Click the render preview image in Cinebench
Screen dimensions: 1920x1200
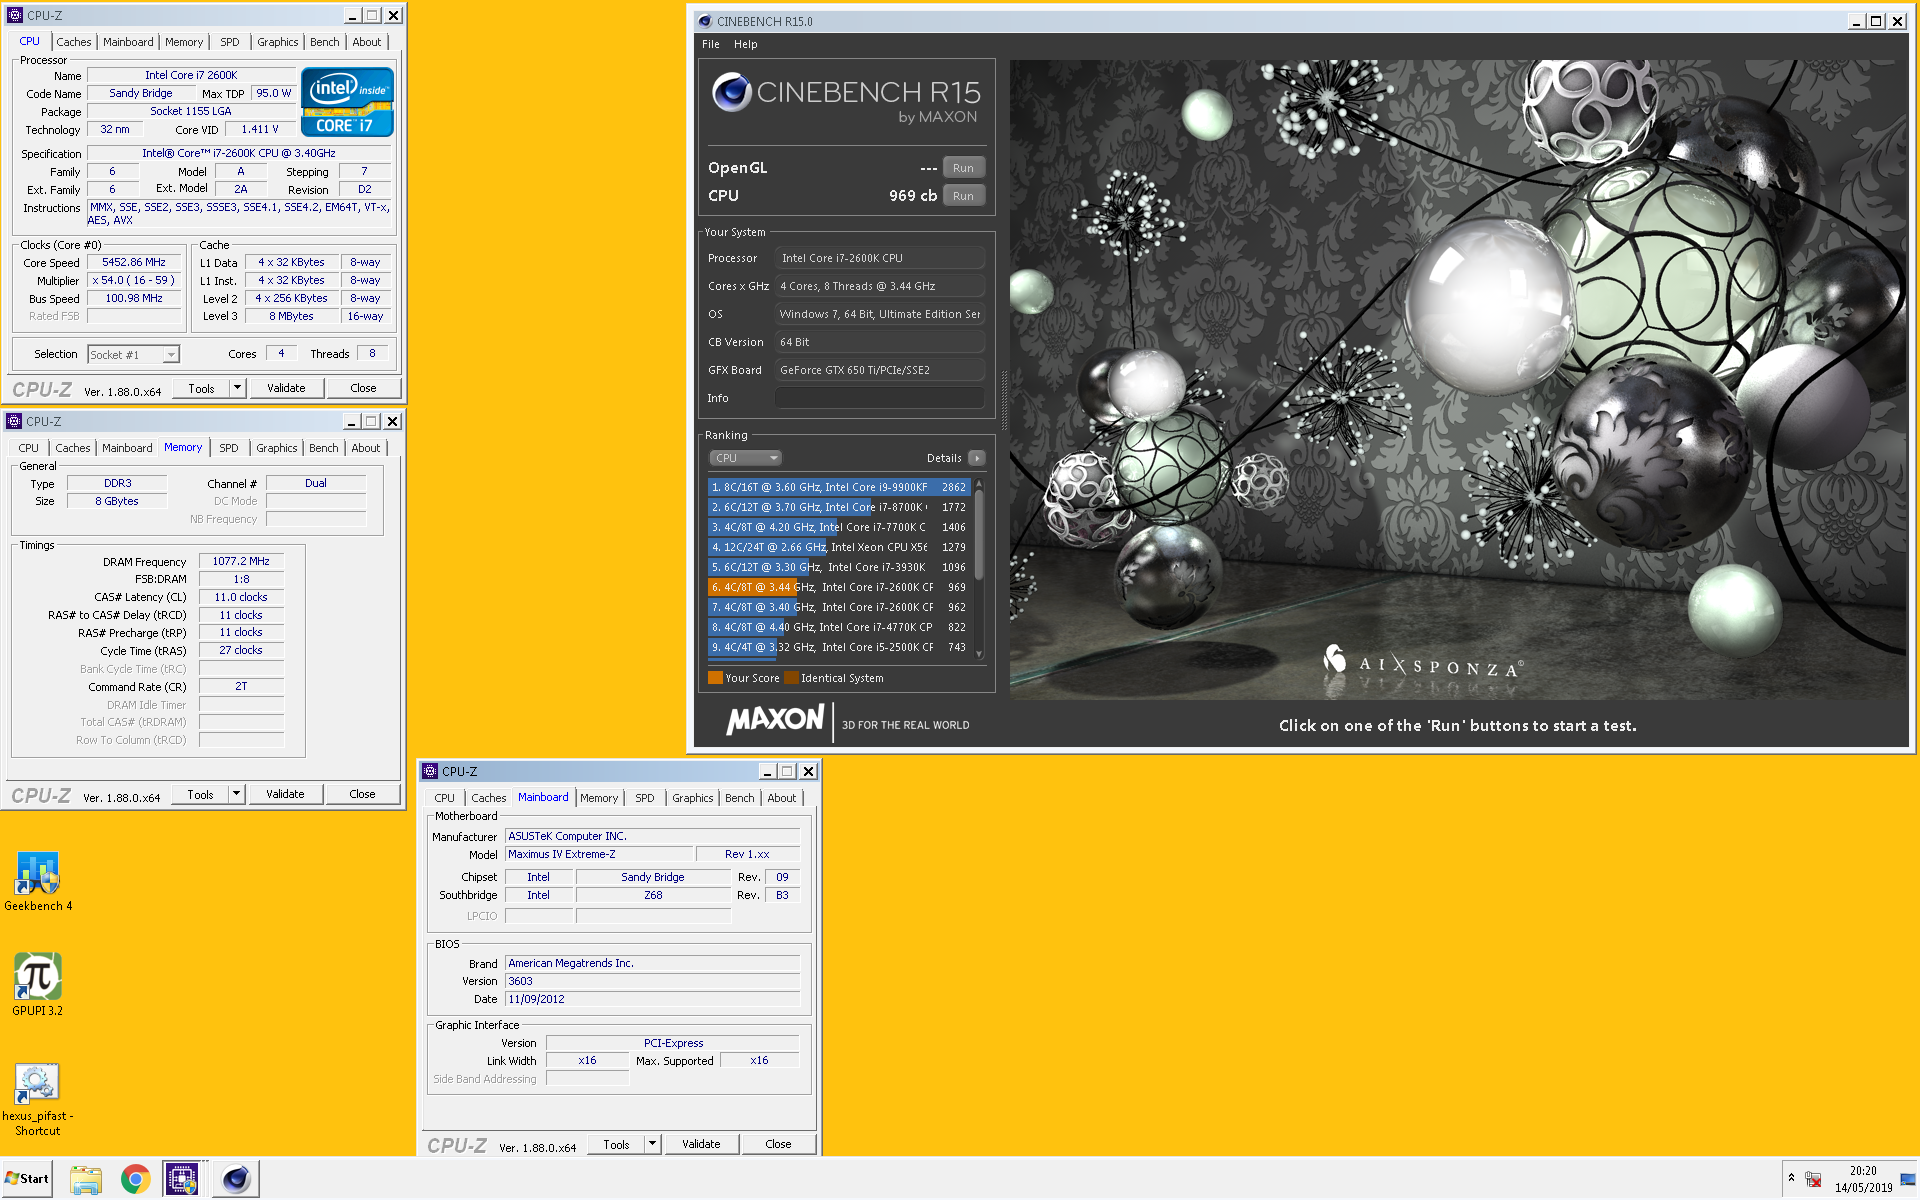tap(1458, 380)
